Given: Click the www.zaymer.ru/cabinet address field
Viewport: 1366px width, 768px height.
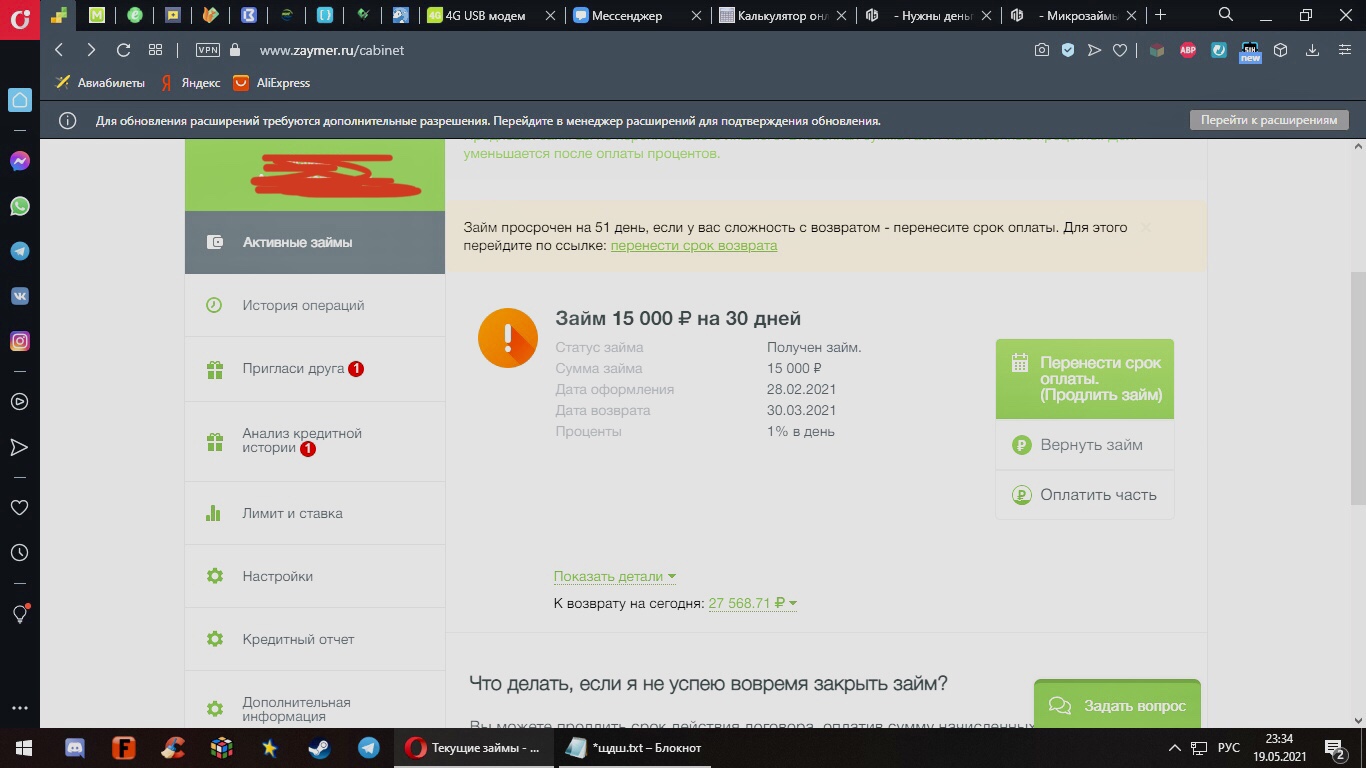Looking at the screenshot, I should pyautogui.click(x=331, y=50).
